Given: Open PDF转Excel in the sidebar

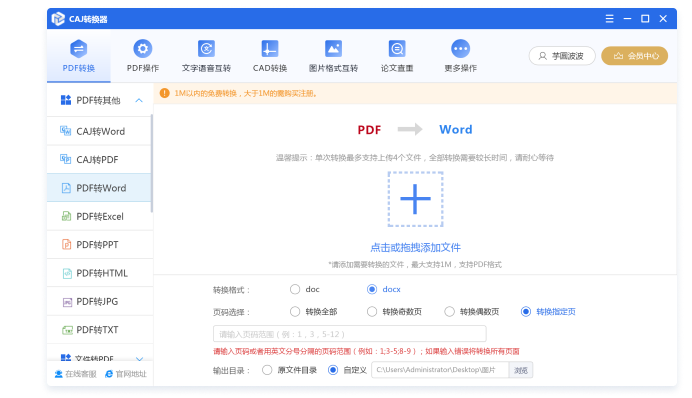Looking at the screenshot, I should (100, 216).
